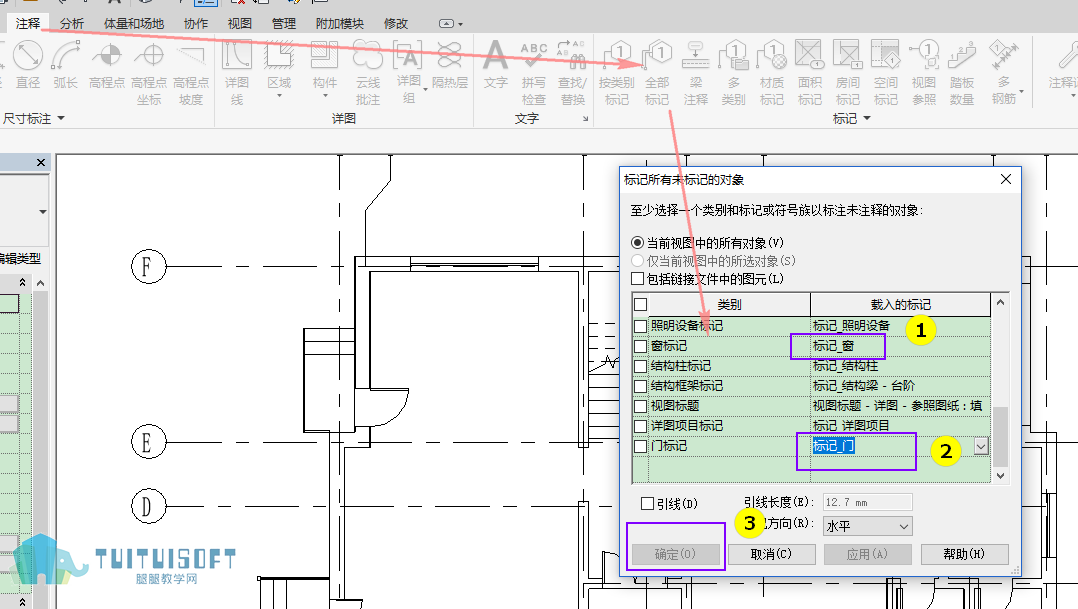Click the 高程点坡度 spot slope tool
This screenshot has width=1078, height=609.
pos(191,72)
